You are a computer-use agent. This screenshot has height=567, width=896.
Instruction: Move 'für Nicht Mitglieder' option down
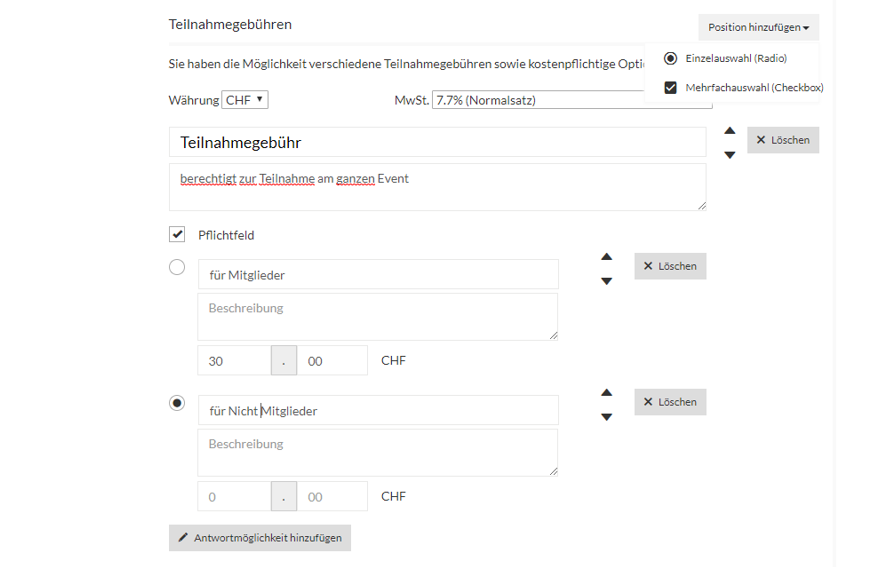pyautogui.click(x=607, y=417)
